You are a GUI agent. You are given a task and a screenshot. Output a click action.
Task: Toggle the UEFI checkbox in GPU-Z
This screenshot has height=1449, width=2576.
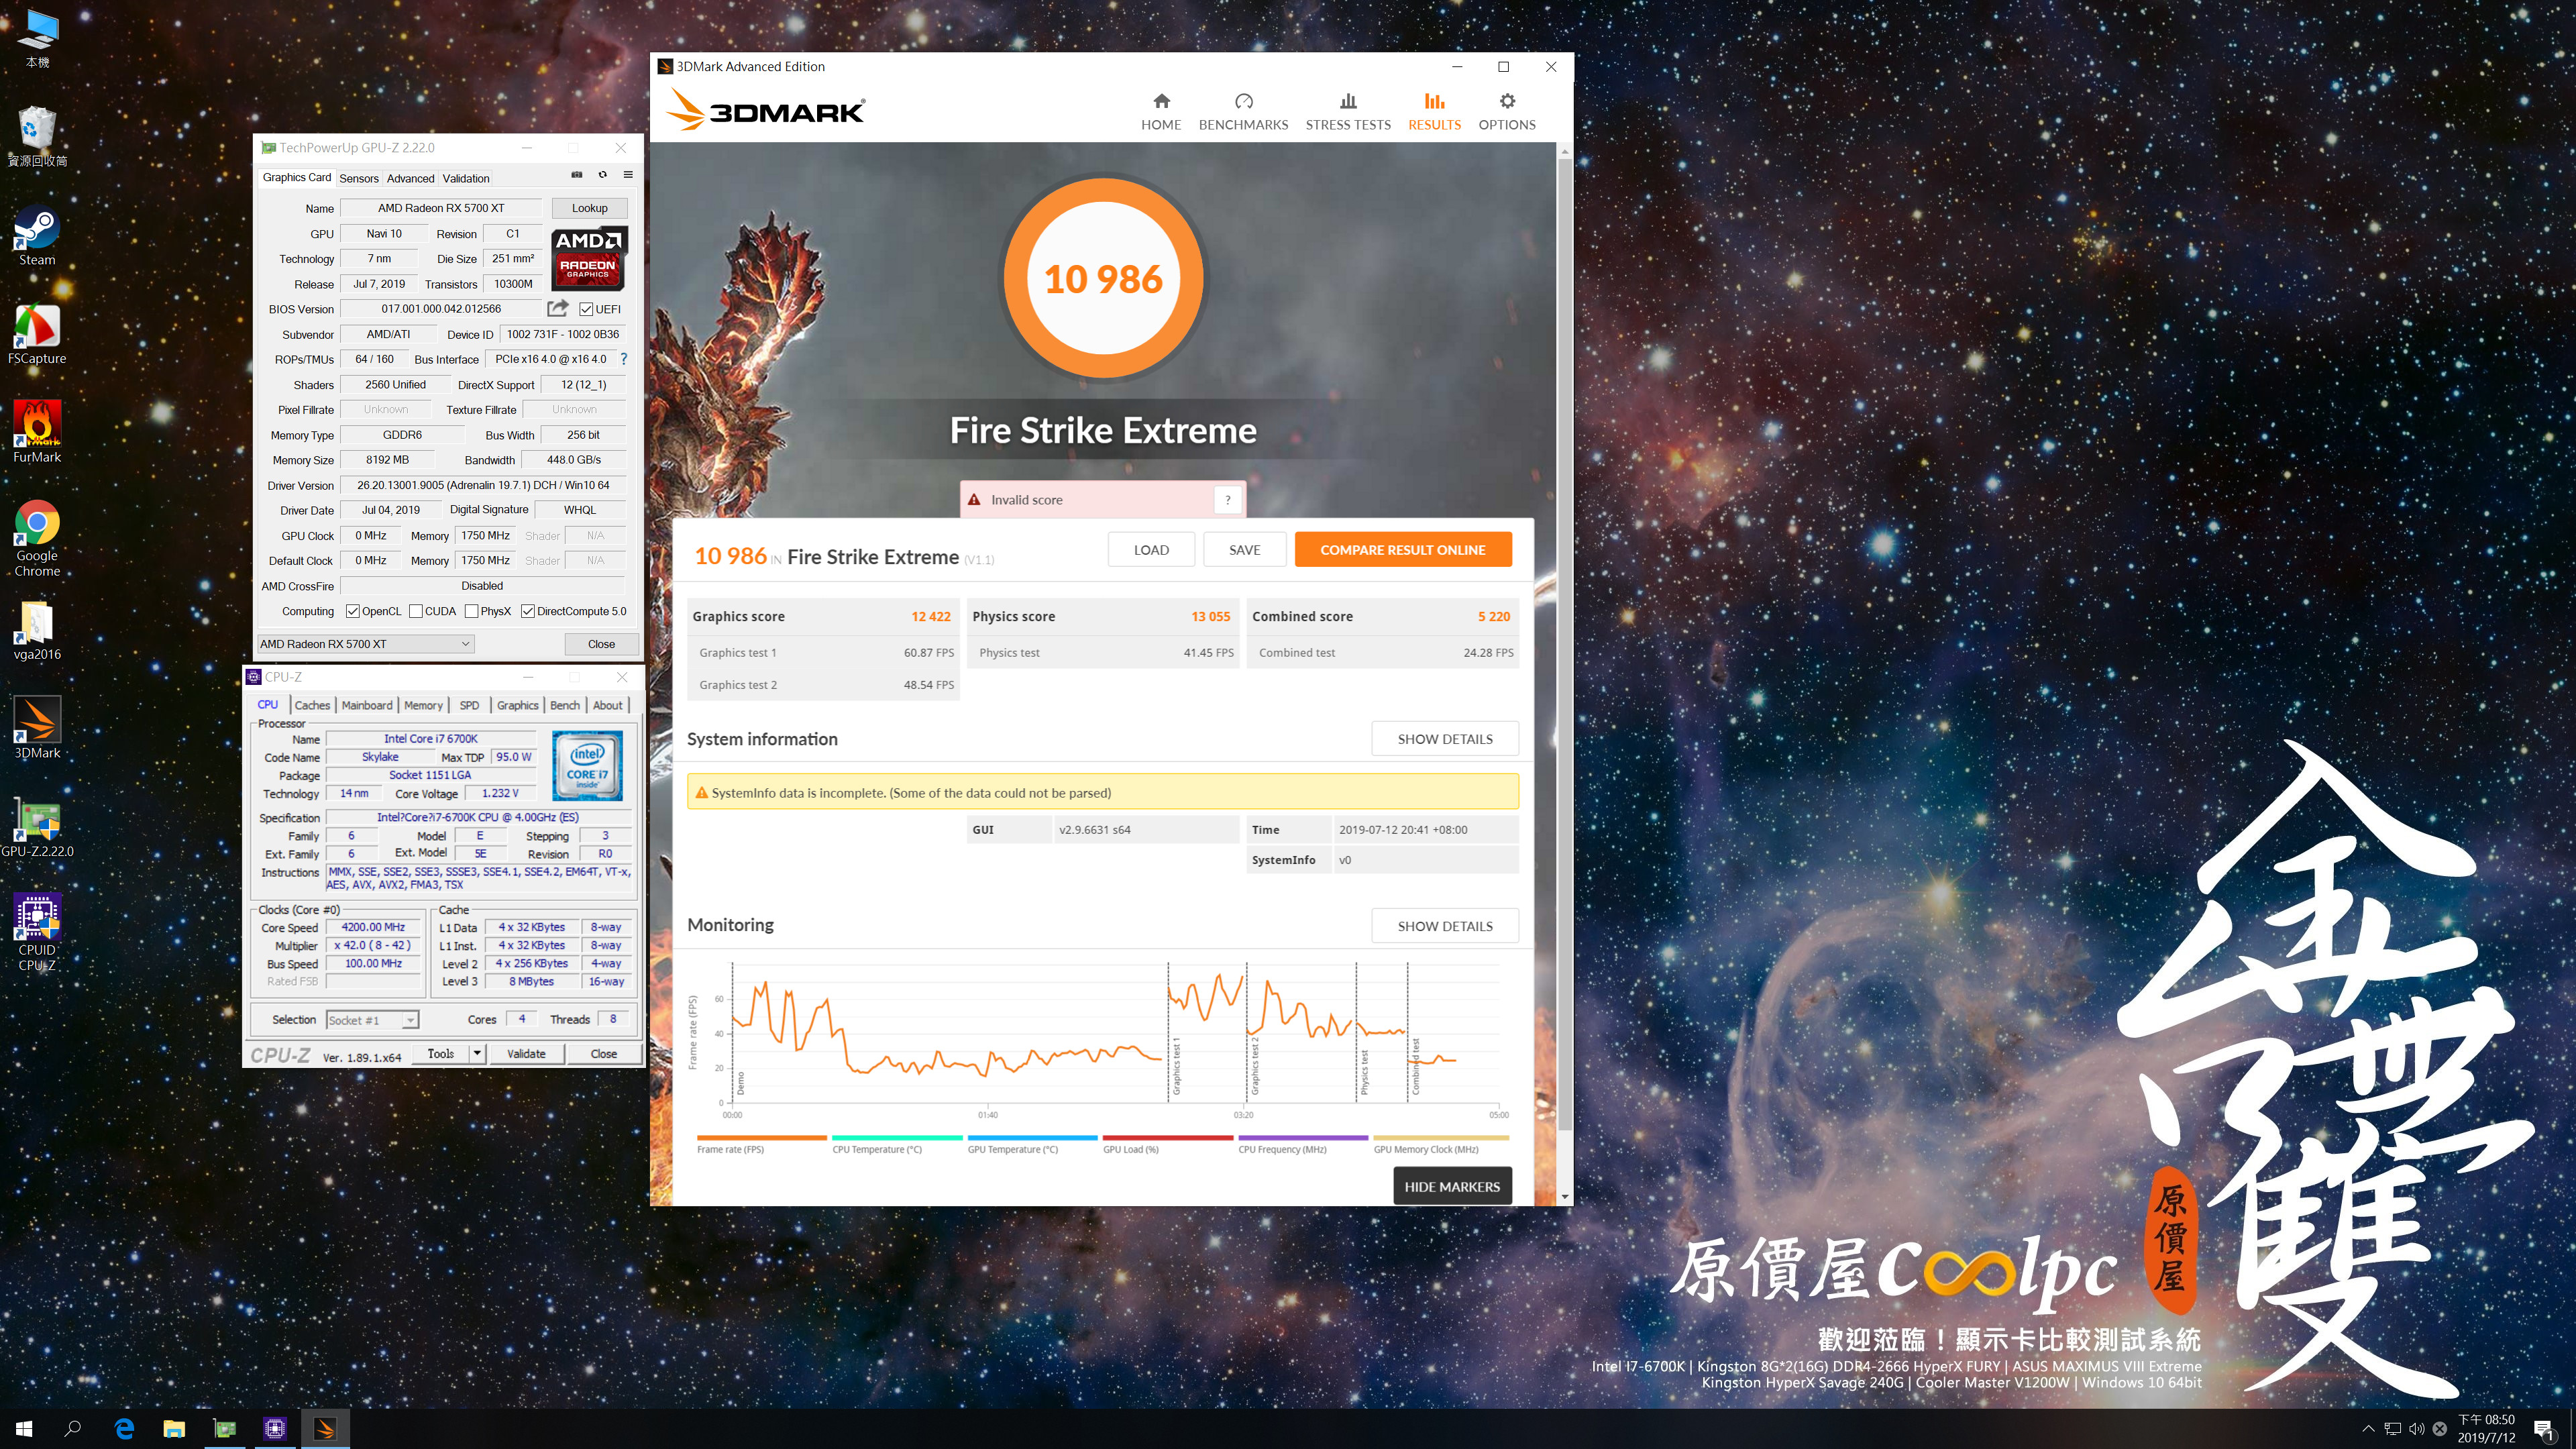[x=586, y=309]
